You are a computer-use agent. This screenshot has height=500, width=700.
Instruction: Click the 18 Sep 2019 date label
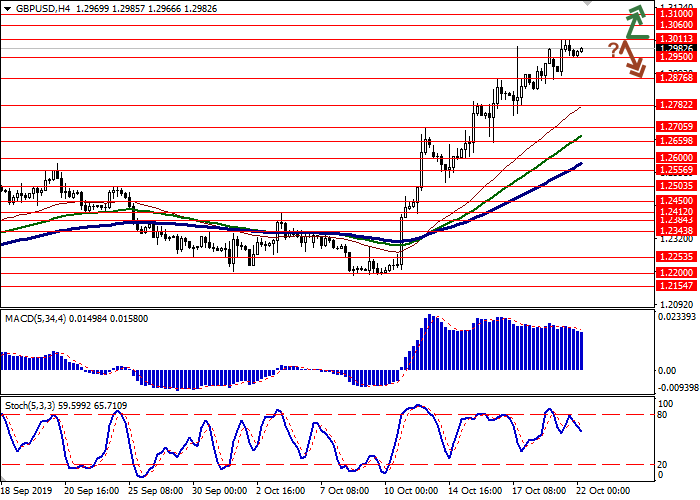[x=26, y=492]
